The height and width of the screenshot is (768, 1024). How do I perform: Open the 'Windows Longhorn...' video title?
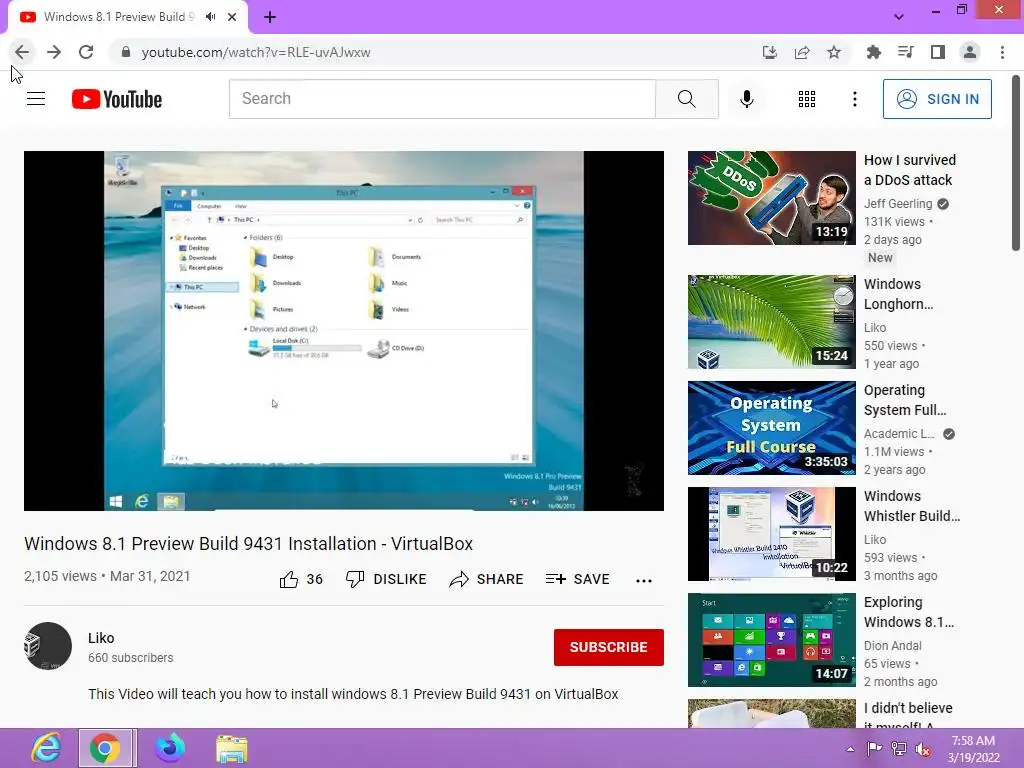[x=899, y=294]
